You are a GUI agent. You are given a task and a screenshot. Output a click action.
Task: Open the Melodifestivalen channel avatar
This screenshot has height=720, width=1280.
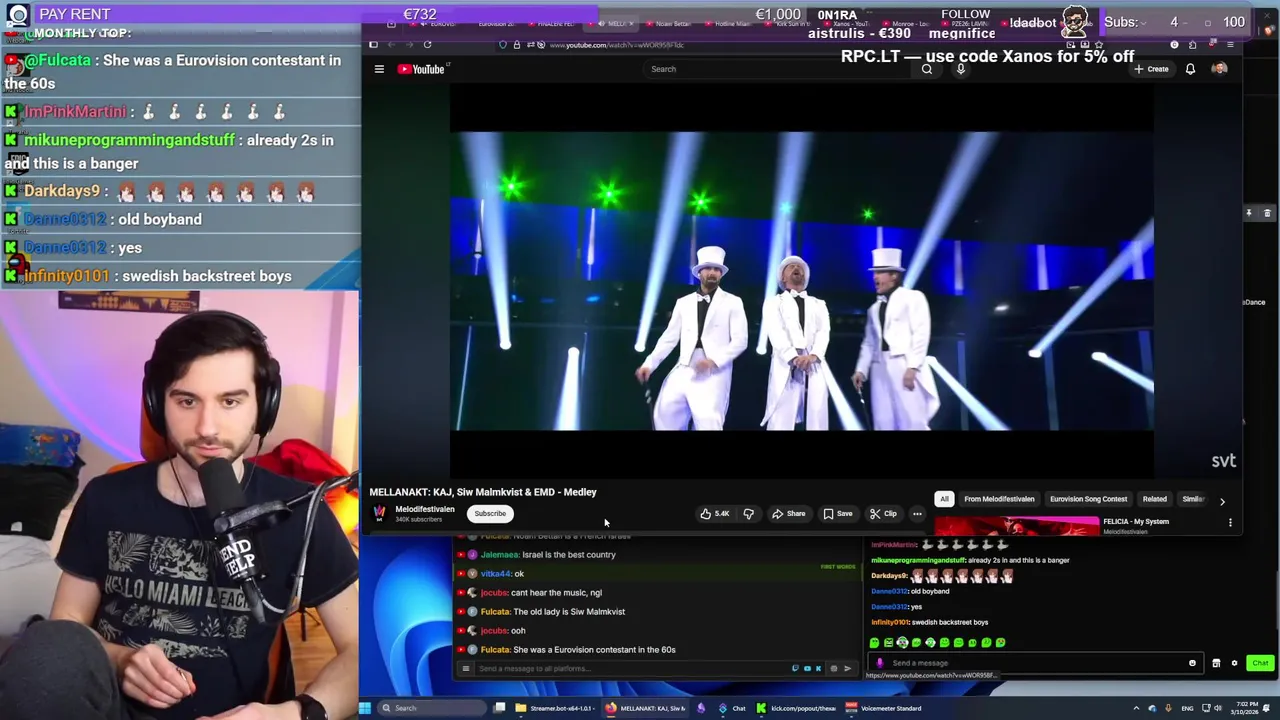[x=380, y=513]
